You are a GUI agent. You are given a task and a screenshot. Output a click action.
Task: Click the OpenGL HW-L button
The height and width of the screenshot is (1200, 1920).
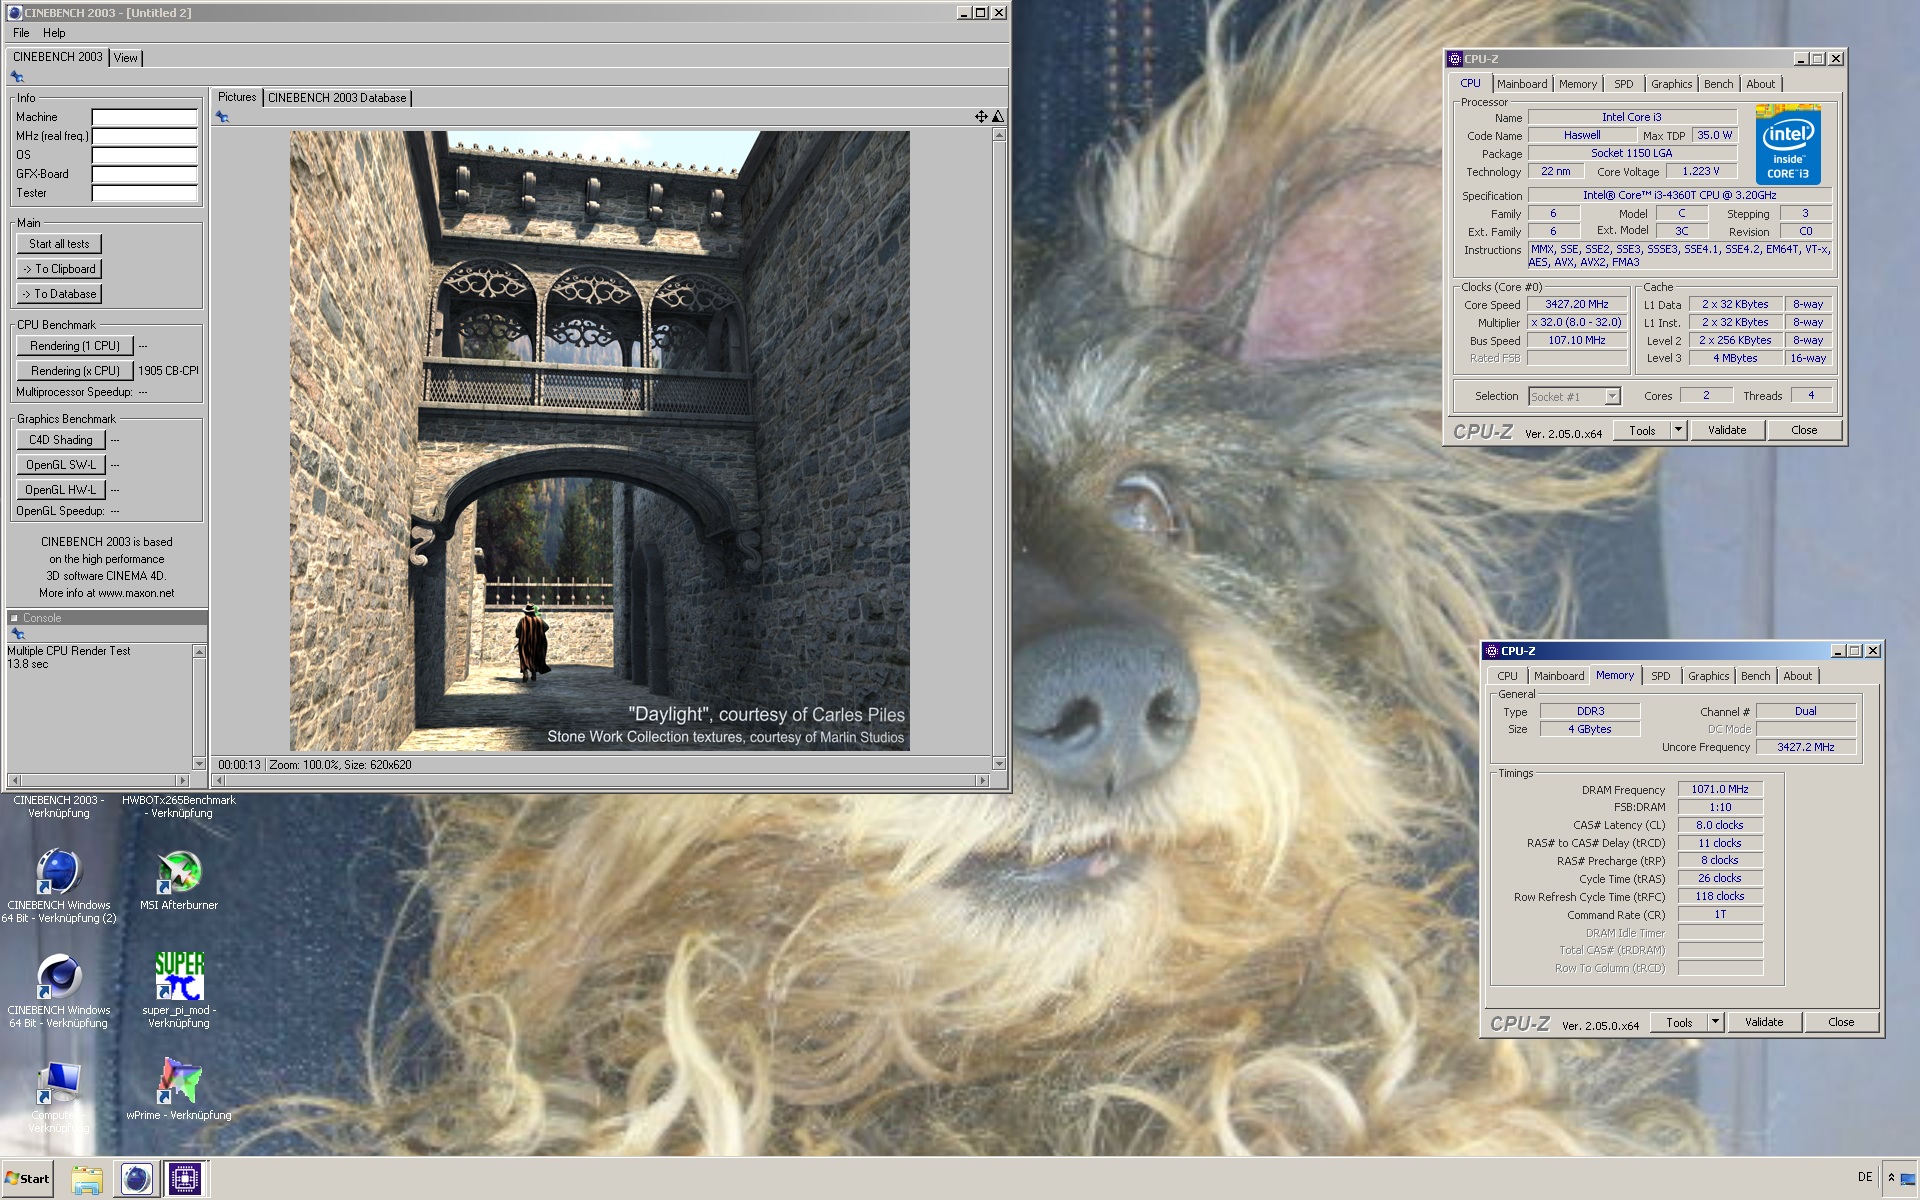pos(60,490)
